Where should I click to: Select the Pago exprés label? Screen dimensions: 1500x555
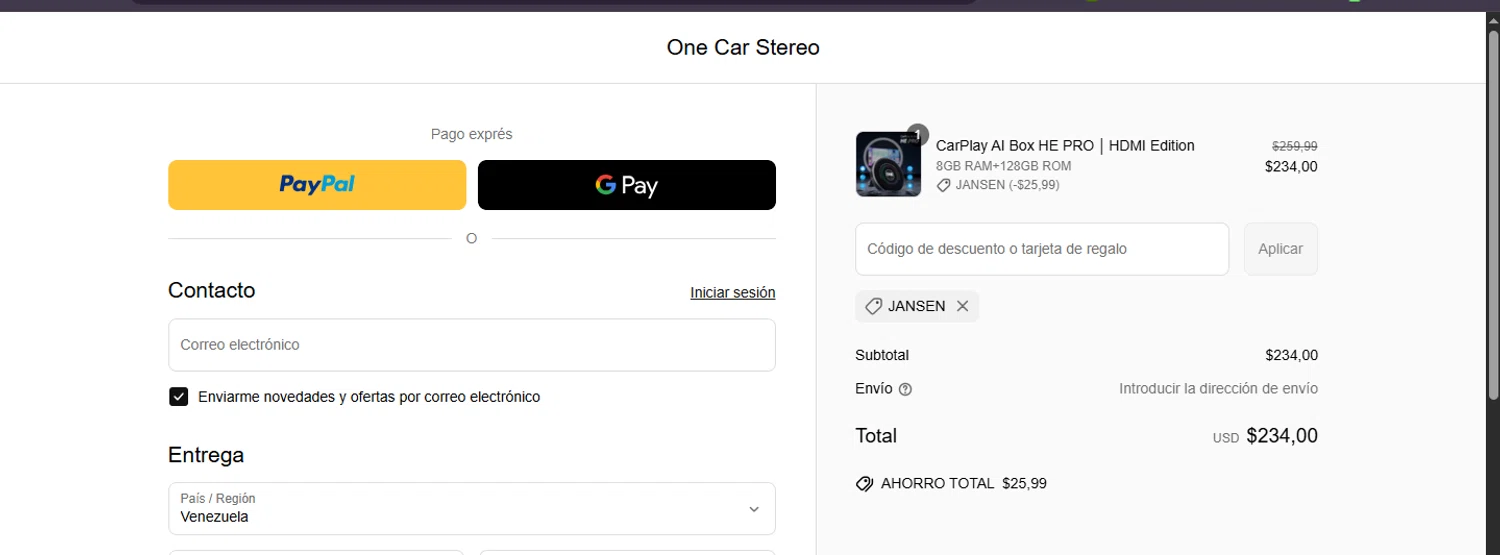(x=472, y=134)
